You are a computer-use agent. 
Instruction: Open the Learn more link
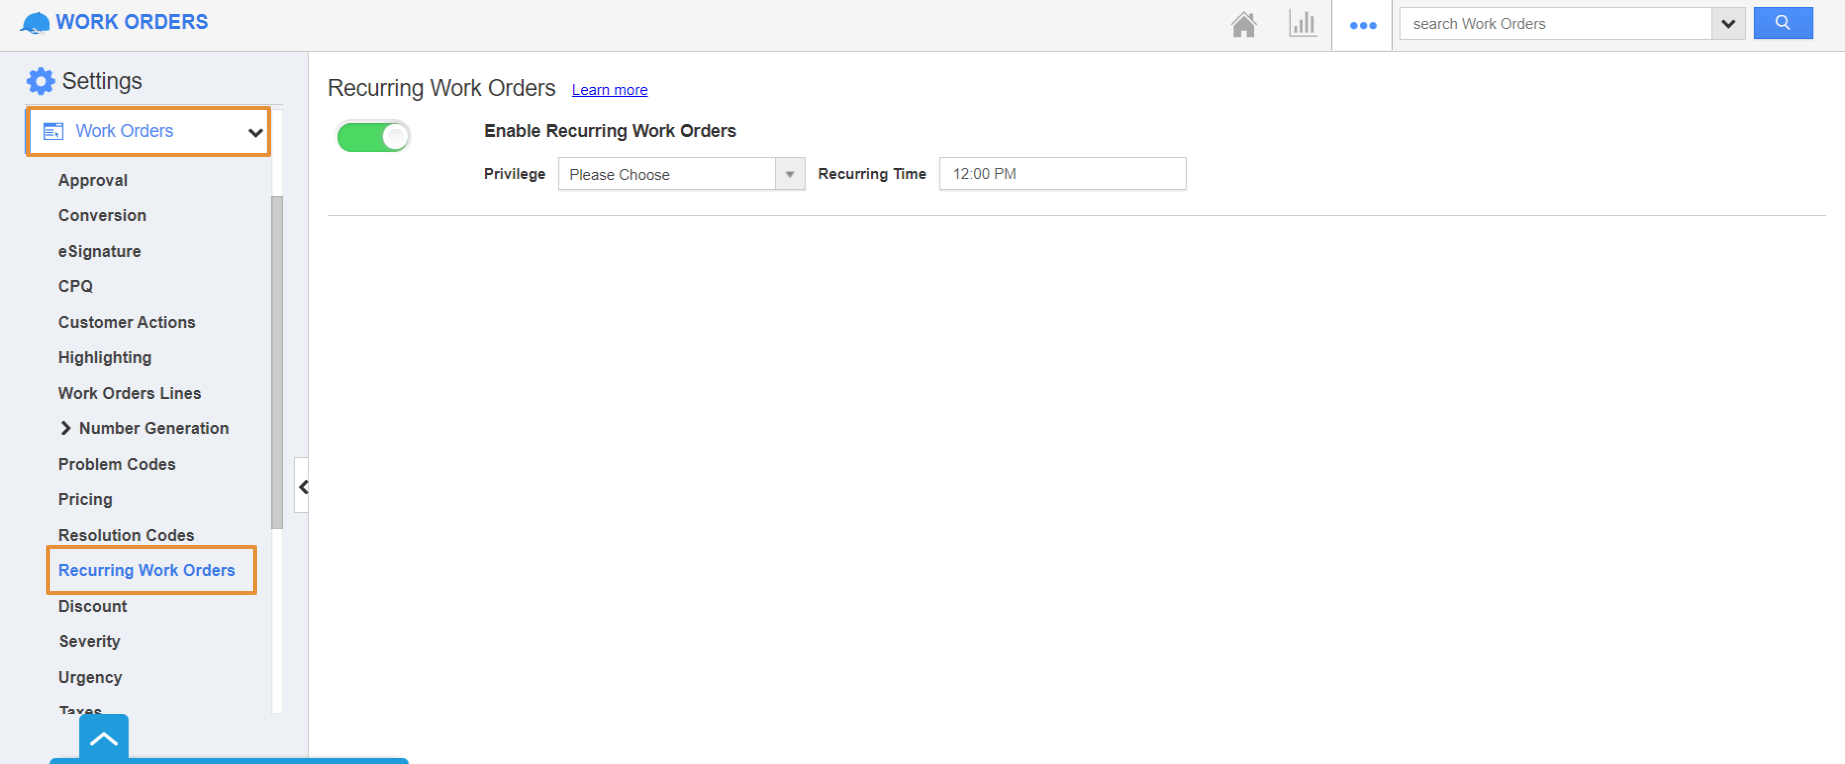(x=609, y=90)
